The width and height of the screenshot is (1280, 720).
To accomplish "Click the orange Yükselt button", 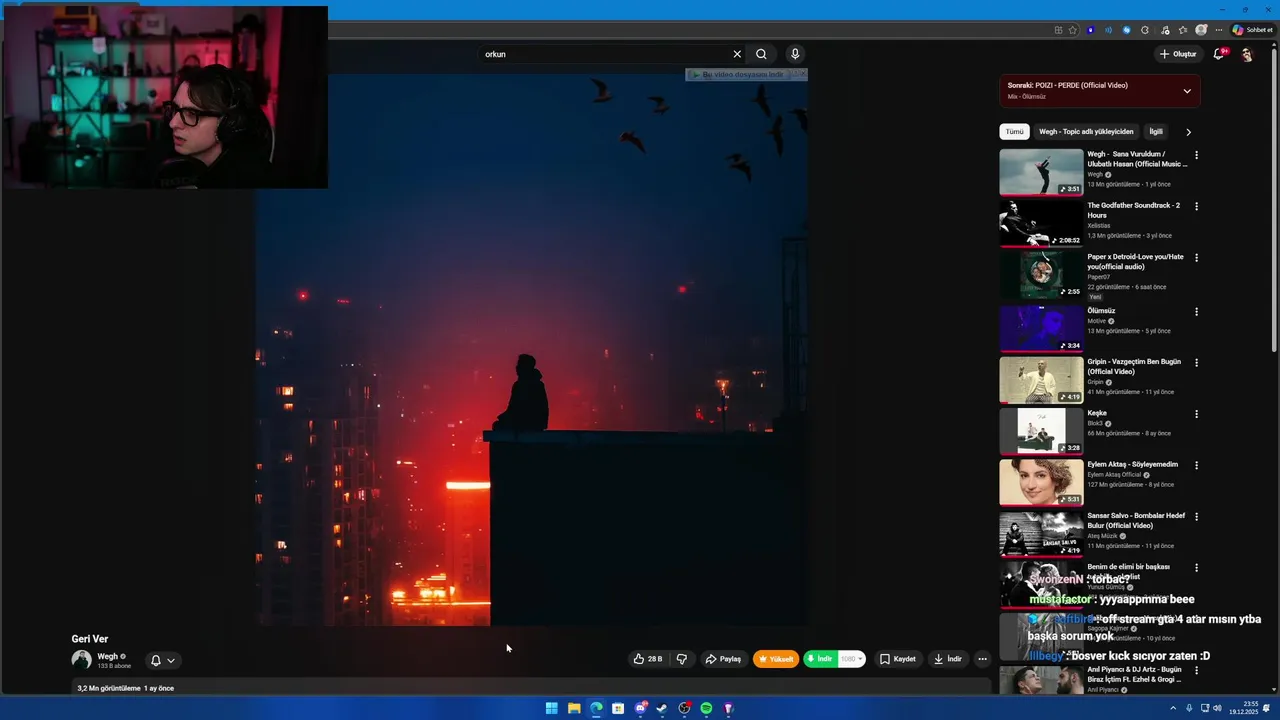I will [x=775, y=659].
